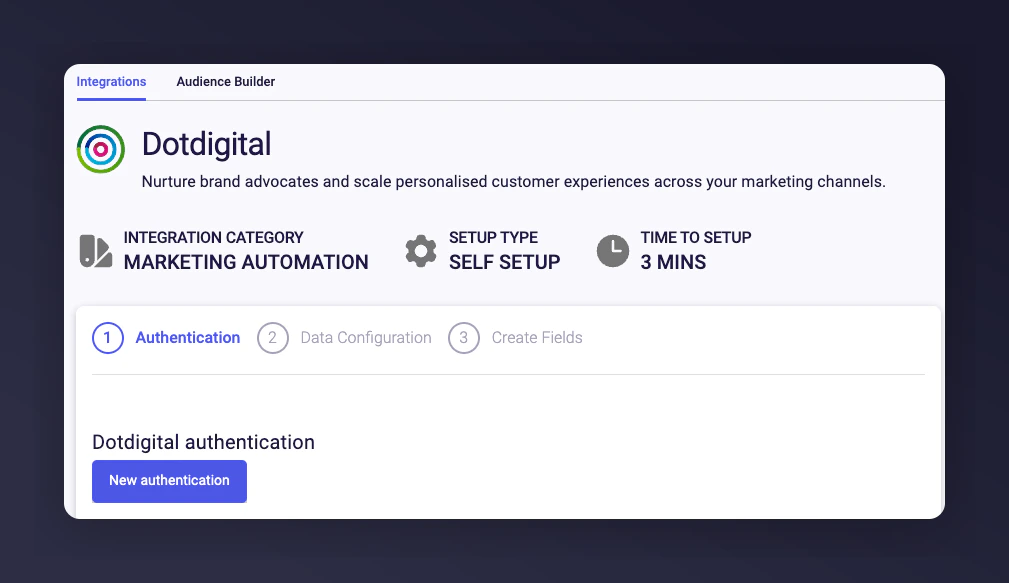
Task: Select step 2 circle for Data Configuration
Action: coord(273,338)
